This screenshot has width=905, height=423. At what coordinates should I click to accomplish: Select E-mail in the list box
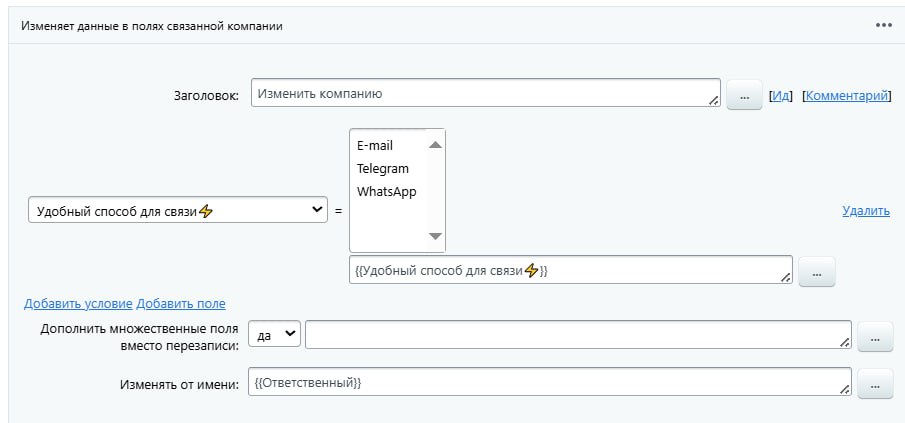point(375,146)
